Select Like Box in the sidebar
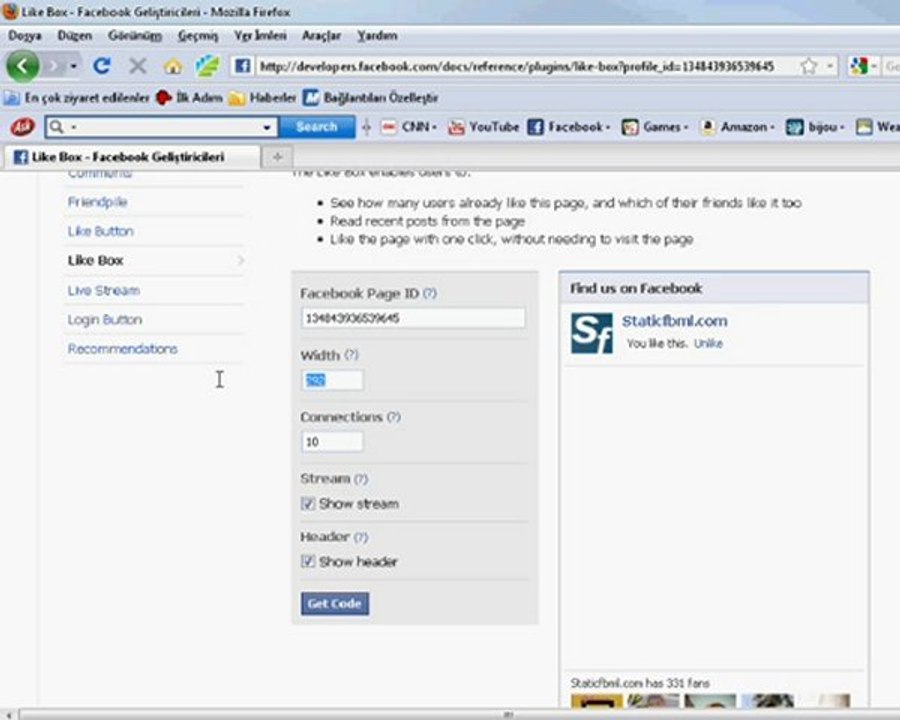Screen dimensions: 900x720 coord(95,260)
